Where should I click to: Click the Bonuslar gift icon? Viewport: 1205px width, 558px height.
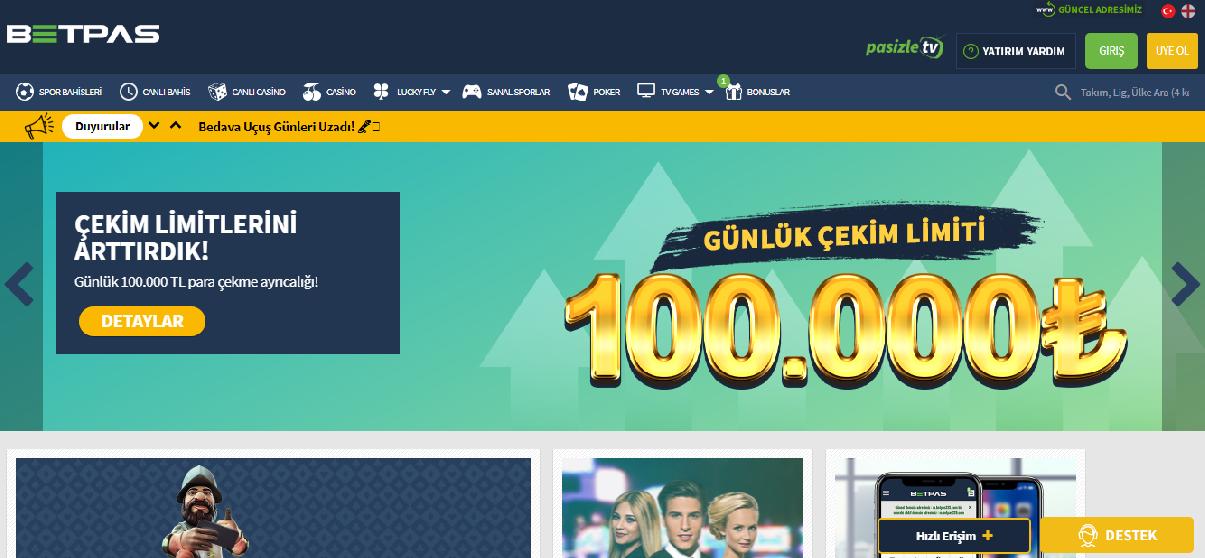733,92
